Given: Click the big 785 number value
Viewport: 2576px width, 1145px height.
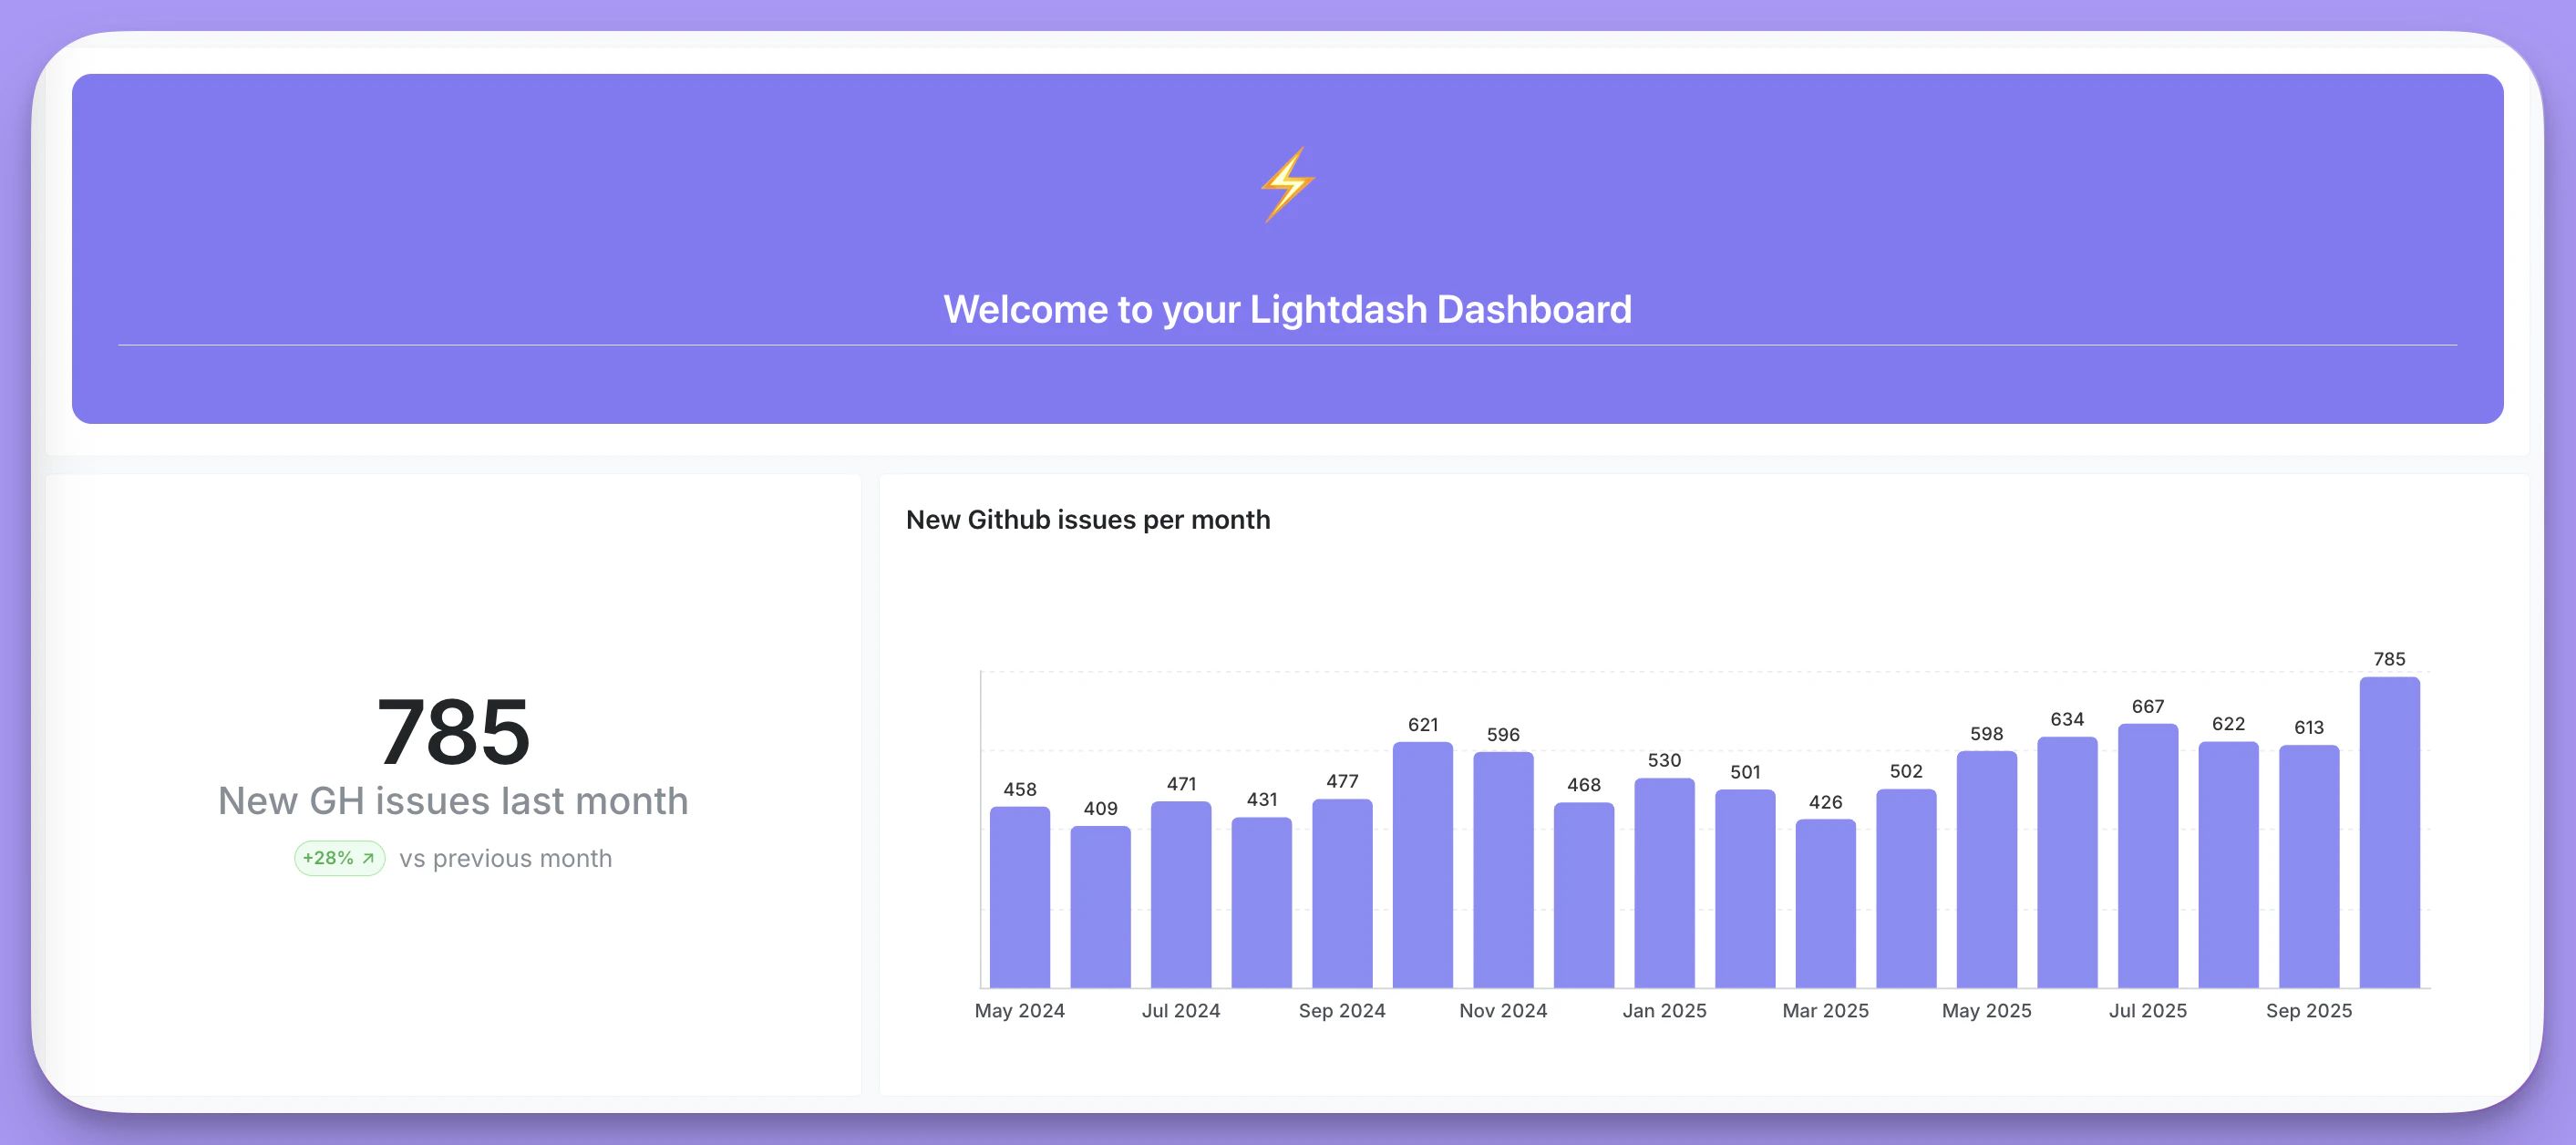Looking at the screenshot, I should click(453, 731).
